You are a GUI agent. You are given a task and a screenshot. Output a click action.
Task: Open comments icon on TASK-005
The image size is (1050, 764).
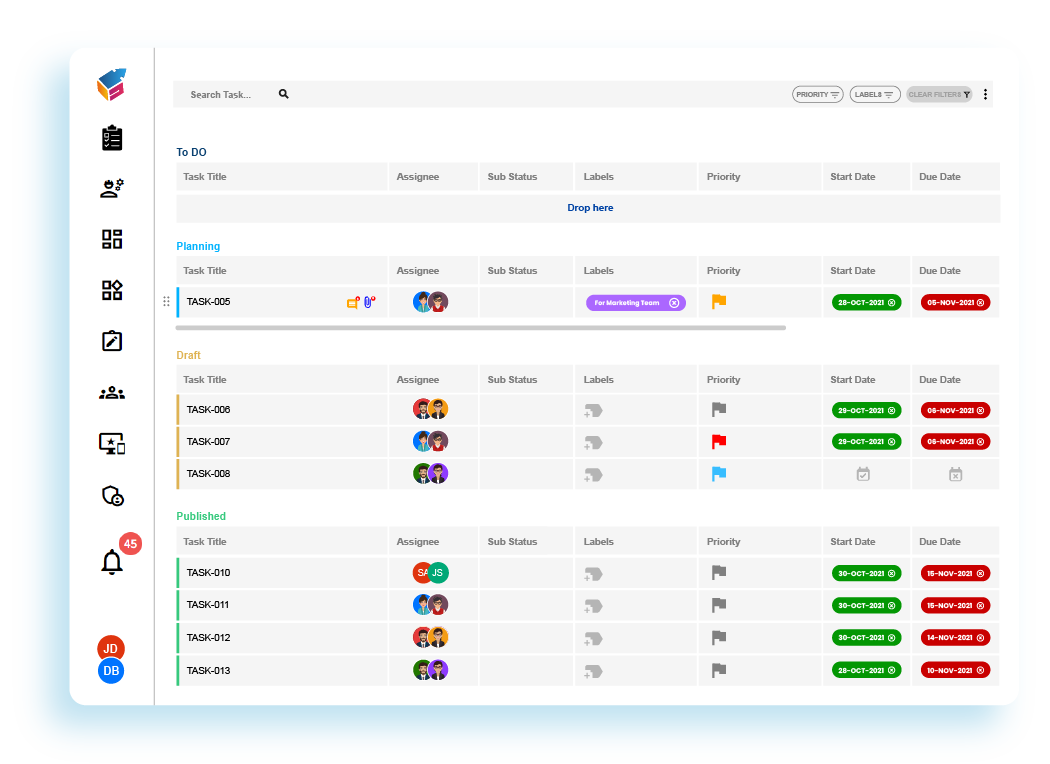coord(350,301)
